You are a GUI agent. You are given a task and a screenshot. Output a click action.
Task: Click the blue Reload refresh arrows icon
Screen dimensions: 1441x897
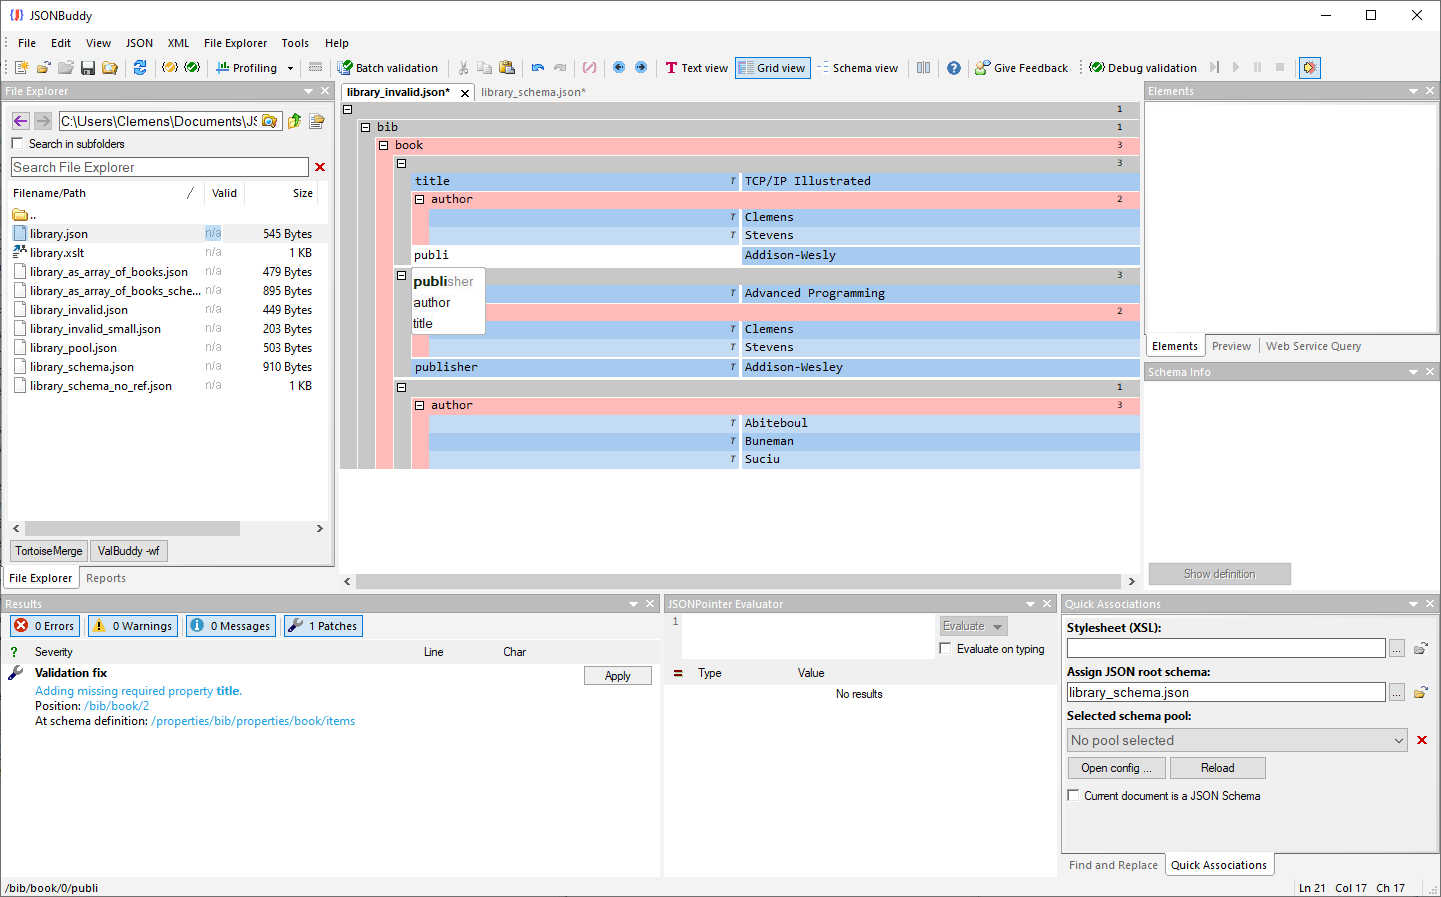tap(140, 68)
